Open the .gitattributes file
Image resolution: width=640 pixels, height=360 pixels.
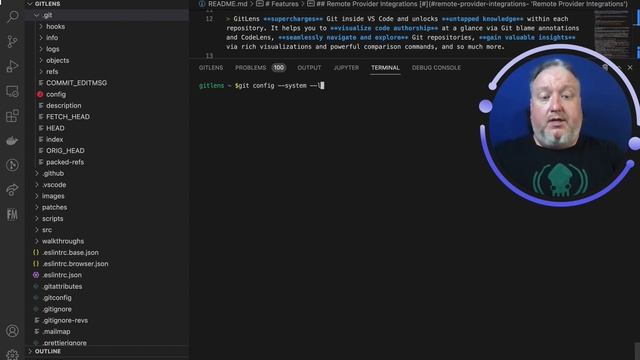coord(62,287)
